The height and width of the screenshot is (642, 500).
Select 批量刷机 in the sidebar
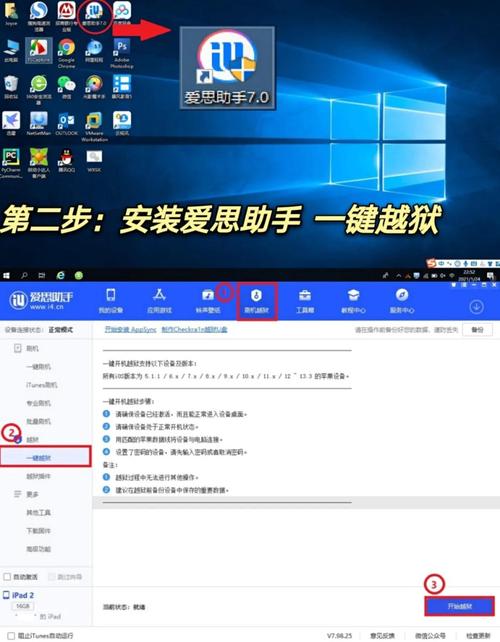[x=38, y=421]
